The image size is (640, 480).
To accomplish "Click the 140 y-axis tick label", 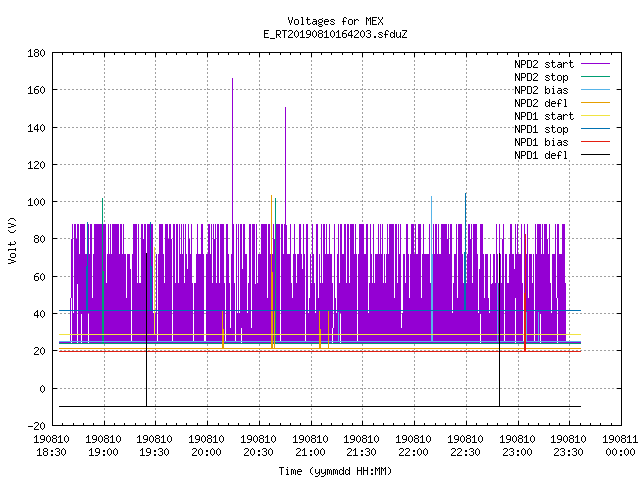I will click(x=36, y=128).
